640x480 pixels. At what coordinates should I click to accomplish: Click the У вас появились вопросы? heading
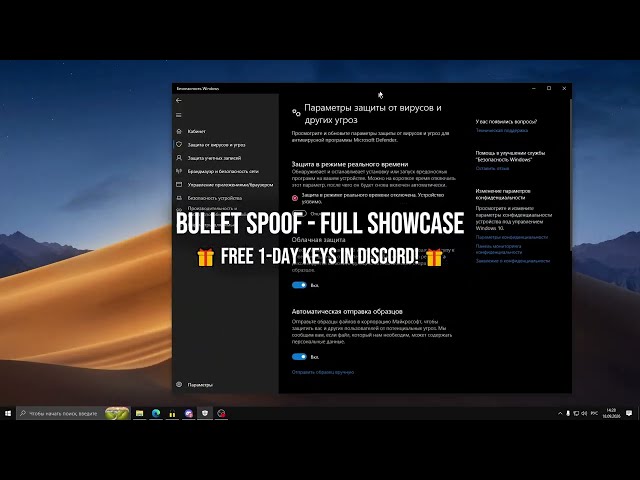[x=507, y=122]
